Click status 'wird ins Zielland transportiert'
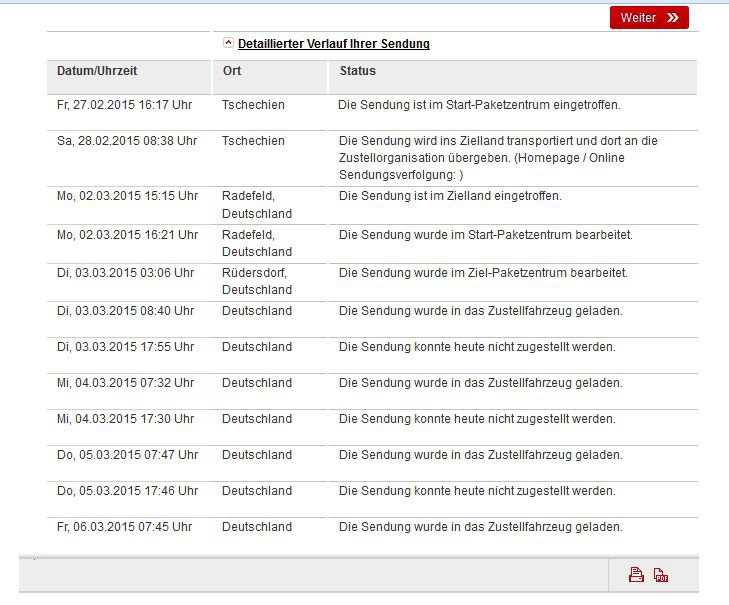Image resolution: width=729 pixels, height=605 pixels. [498, 158]
